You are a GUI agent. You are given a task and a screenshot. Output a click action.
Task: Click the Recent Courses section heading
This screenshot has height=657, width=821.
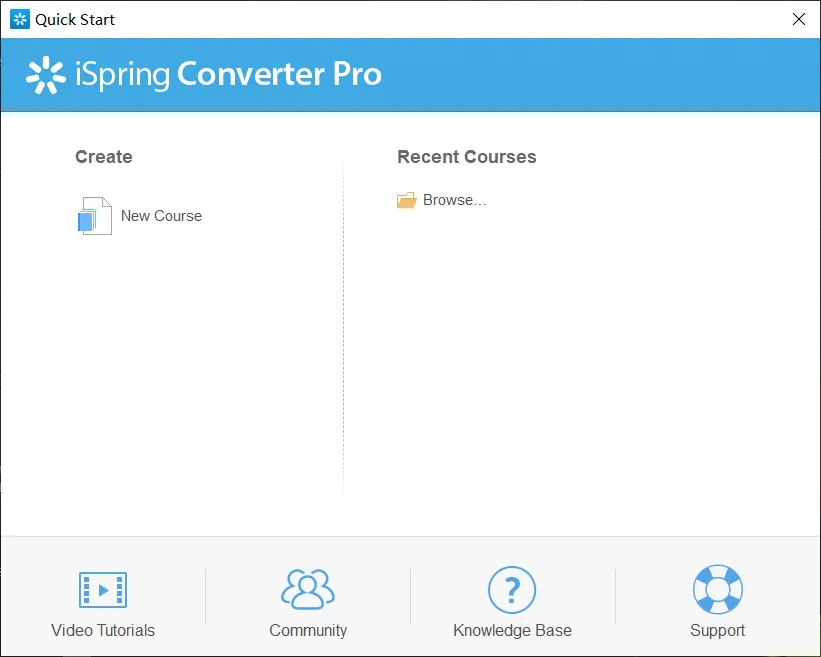point(466,157)
